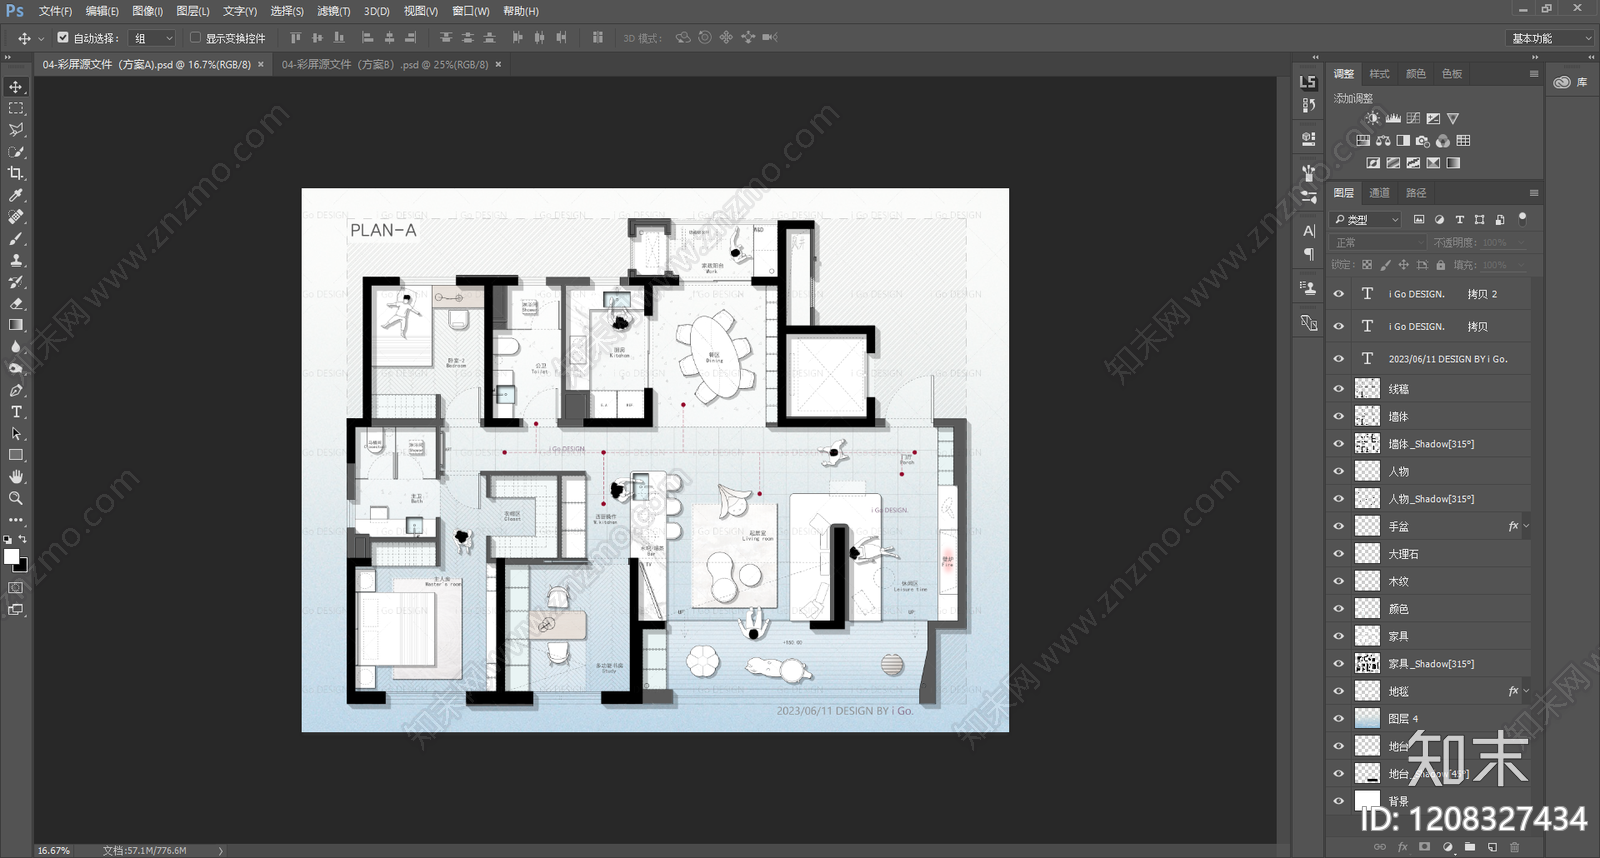Hide the 线稿 layer
The width and height of the screenshot is (1600, 858).
pos(1339,389)
